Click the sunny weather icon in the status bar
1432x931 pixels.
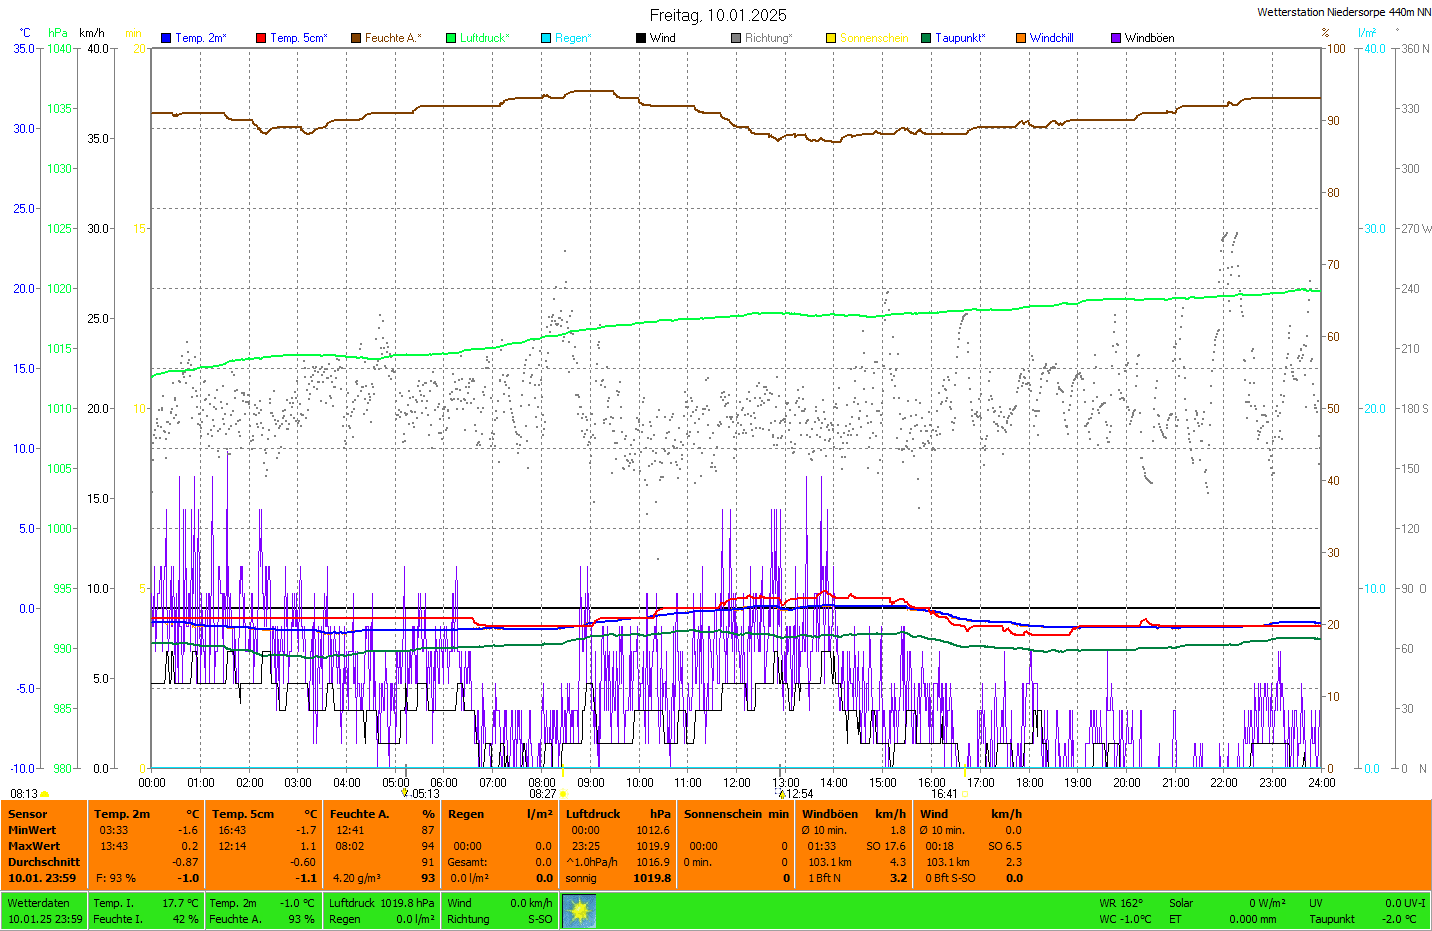[579, 911]
